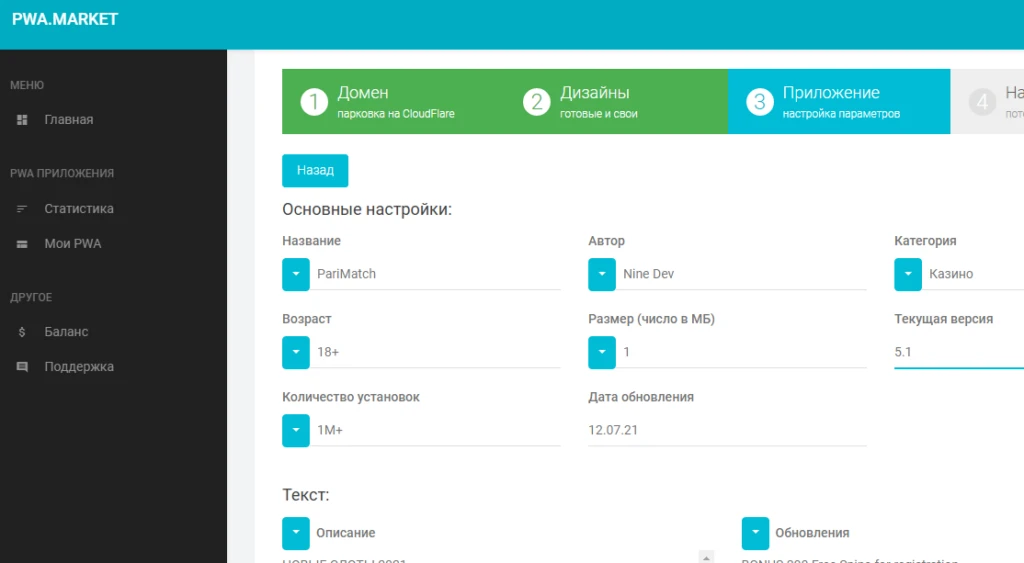Click the Главная dashboard icon in sidebar
Image resolution: width=1024 pixels, height=563 pixels.
22,120
